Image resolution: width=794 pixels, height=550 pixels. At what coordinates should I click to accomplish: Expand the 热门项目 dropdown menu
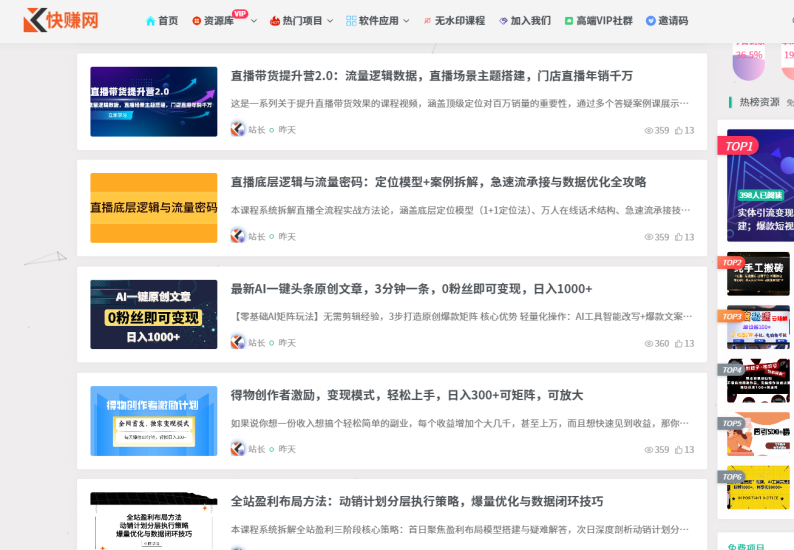[302, 20]
